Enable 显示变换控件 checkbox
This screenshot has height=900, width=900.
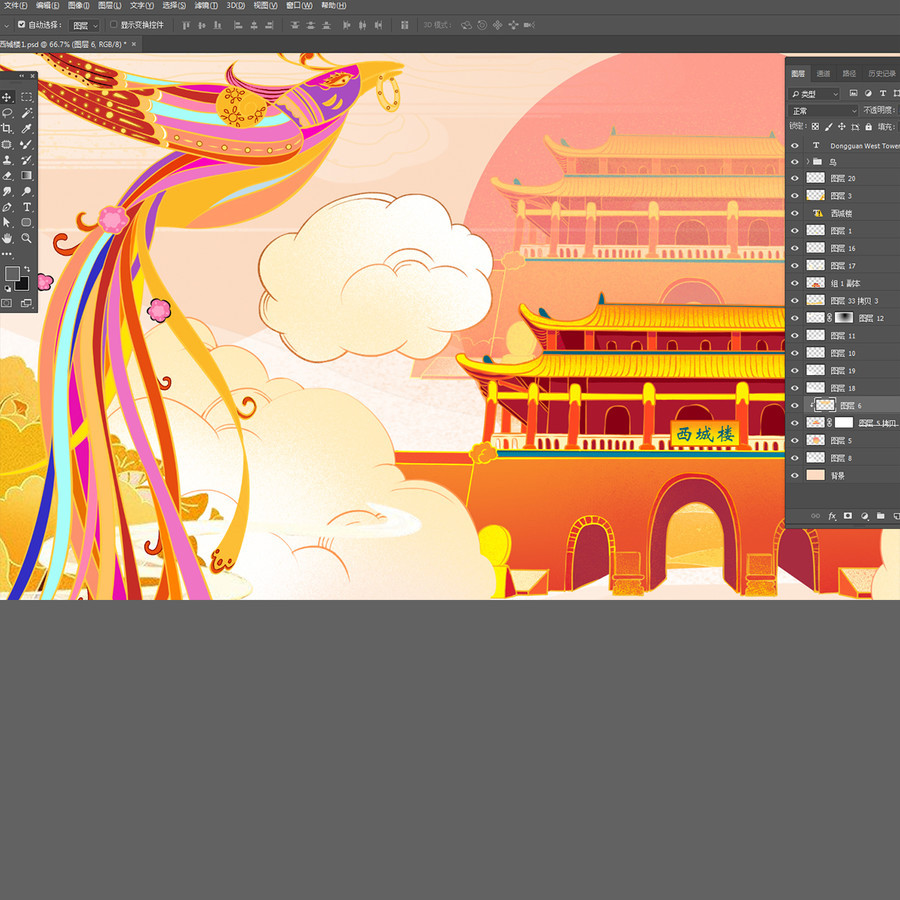114,25
